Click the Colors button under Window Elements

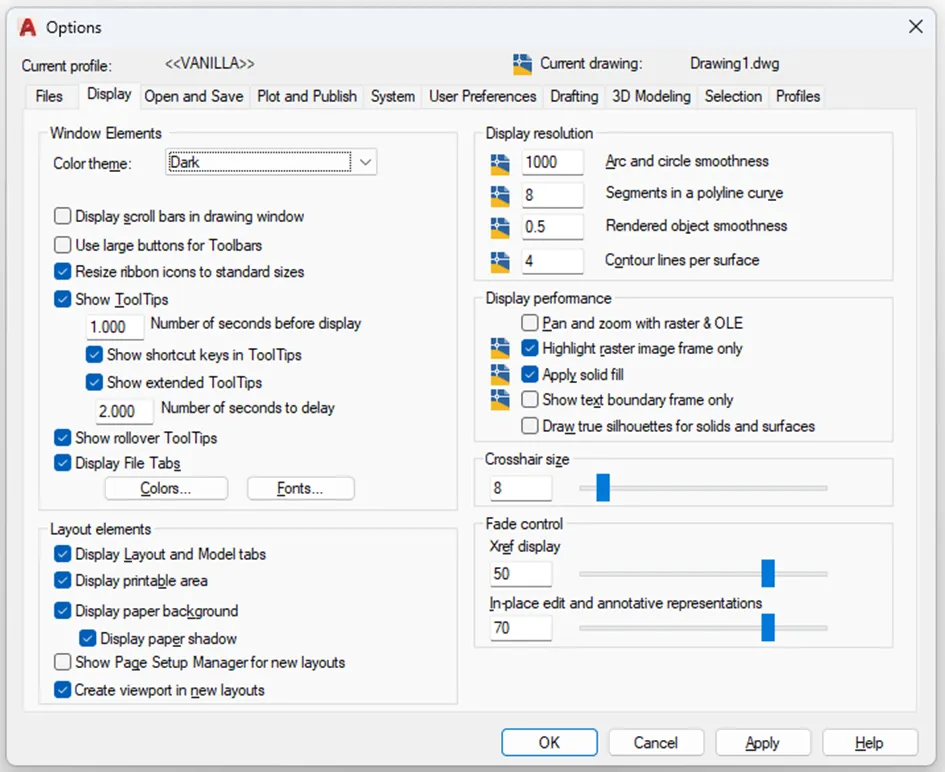tap(165, 488)
